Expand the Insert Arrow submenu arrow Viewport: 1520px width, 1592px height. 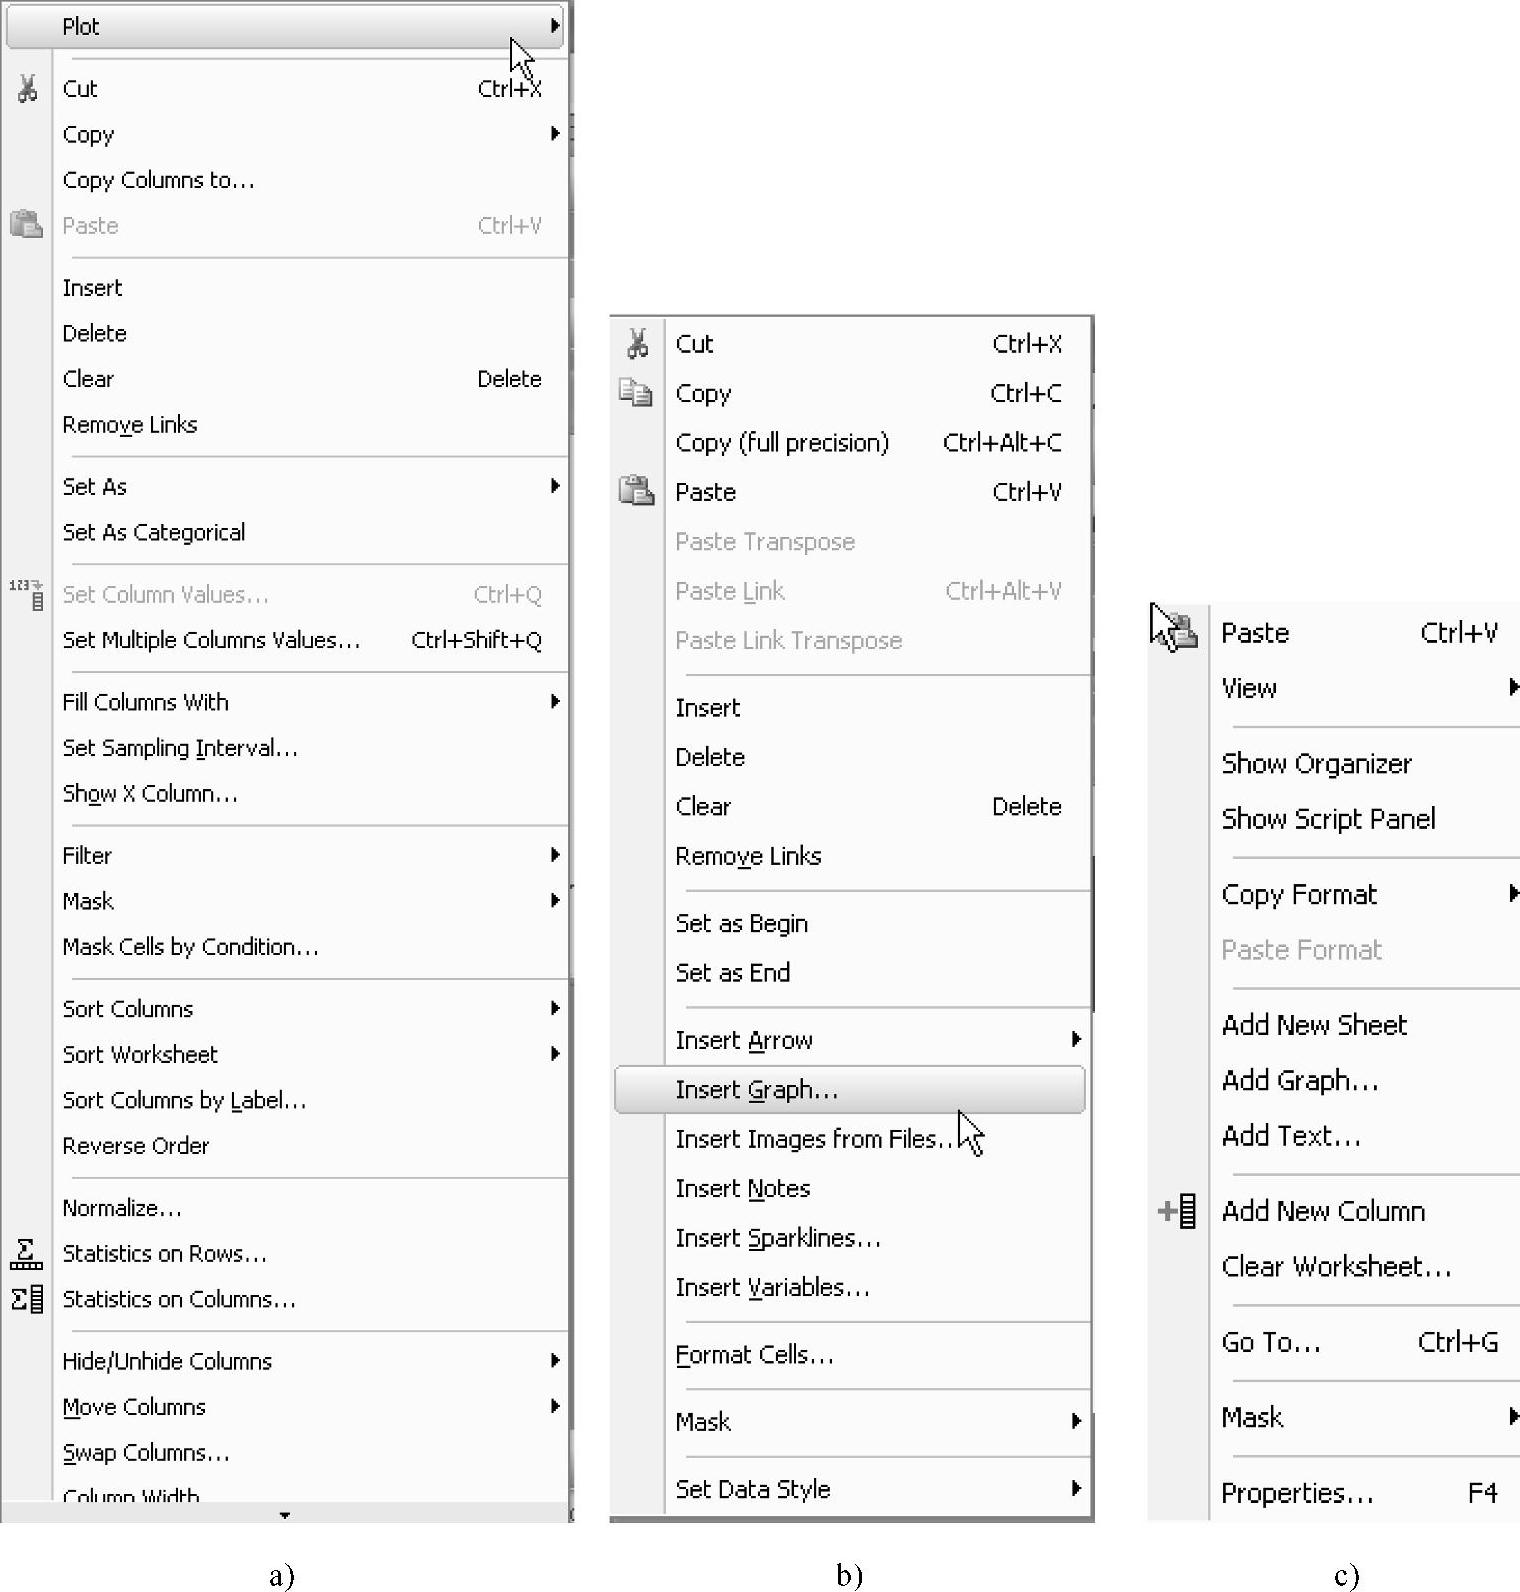(x=1076, y=1039)
